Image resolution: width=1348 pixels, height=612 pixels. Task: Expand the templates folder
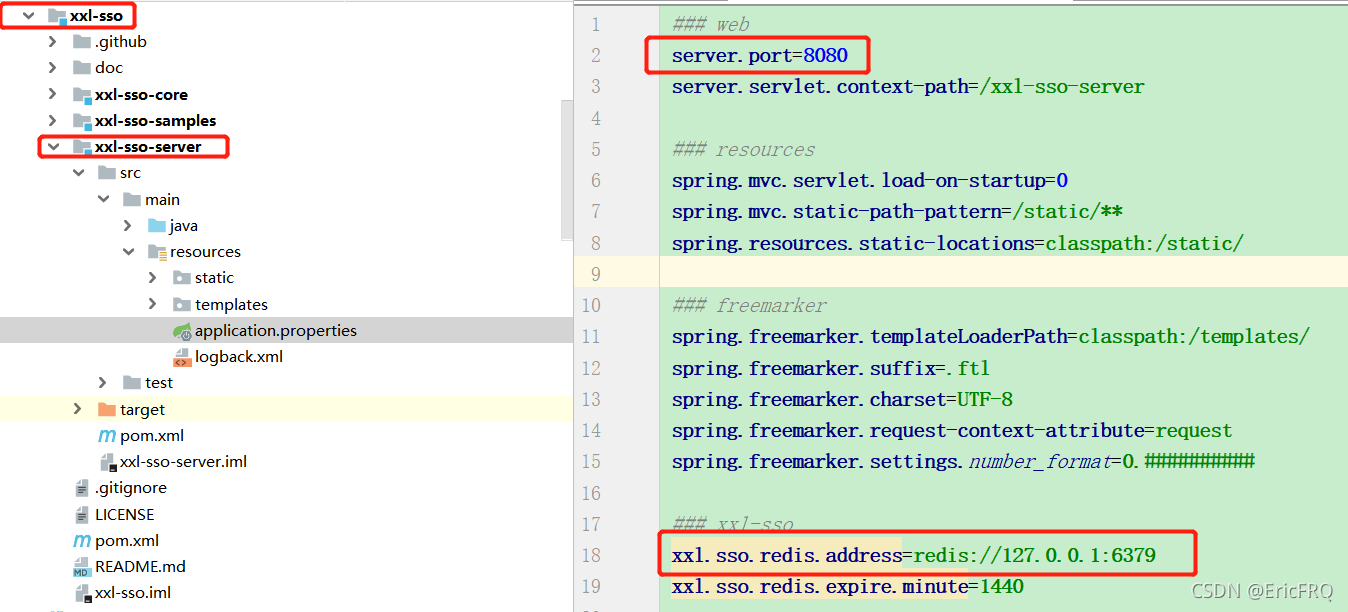tap(153, 304)
